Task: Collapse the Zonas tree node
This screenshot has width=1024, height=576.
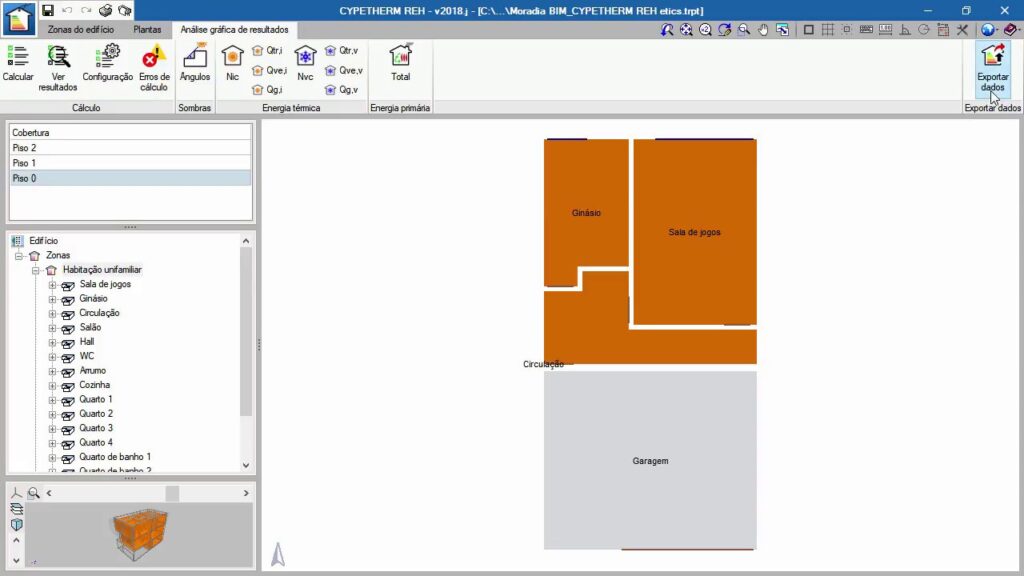Action: tap(19, 256)
